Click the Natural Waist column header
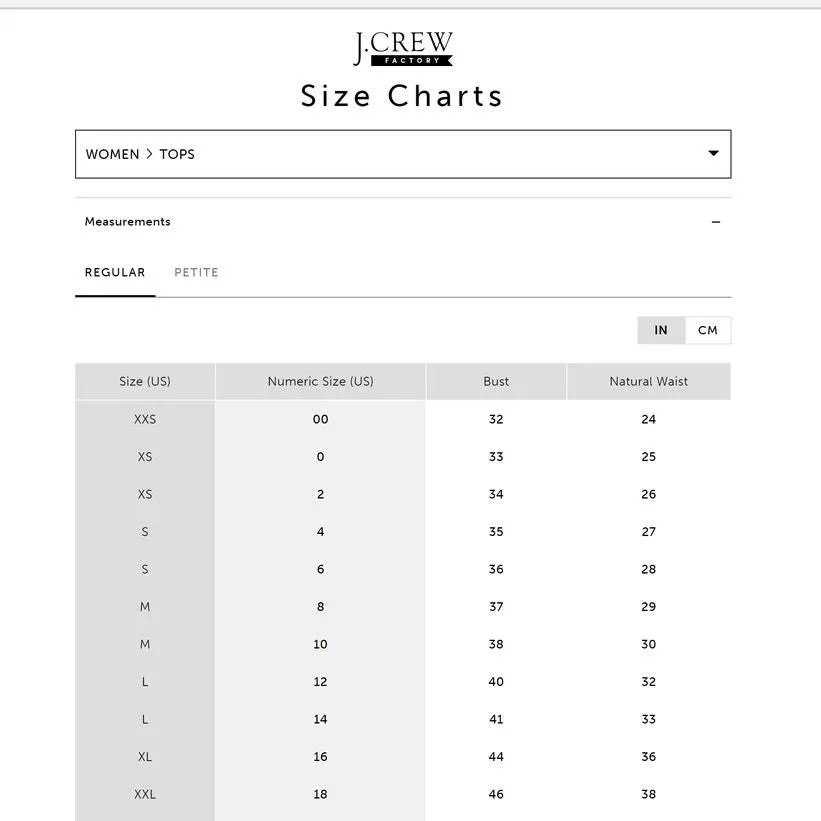 pyautogui.click(x=648, y=382)
